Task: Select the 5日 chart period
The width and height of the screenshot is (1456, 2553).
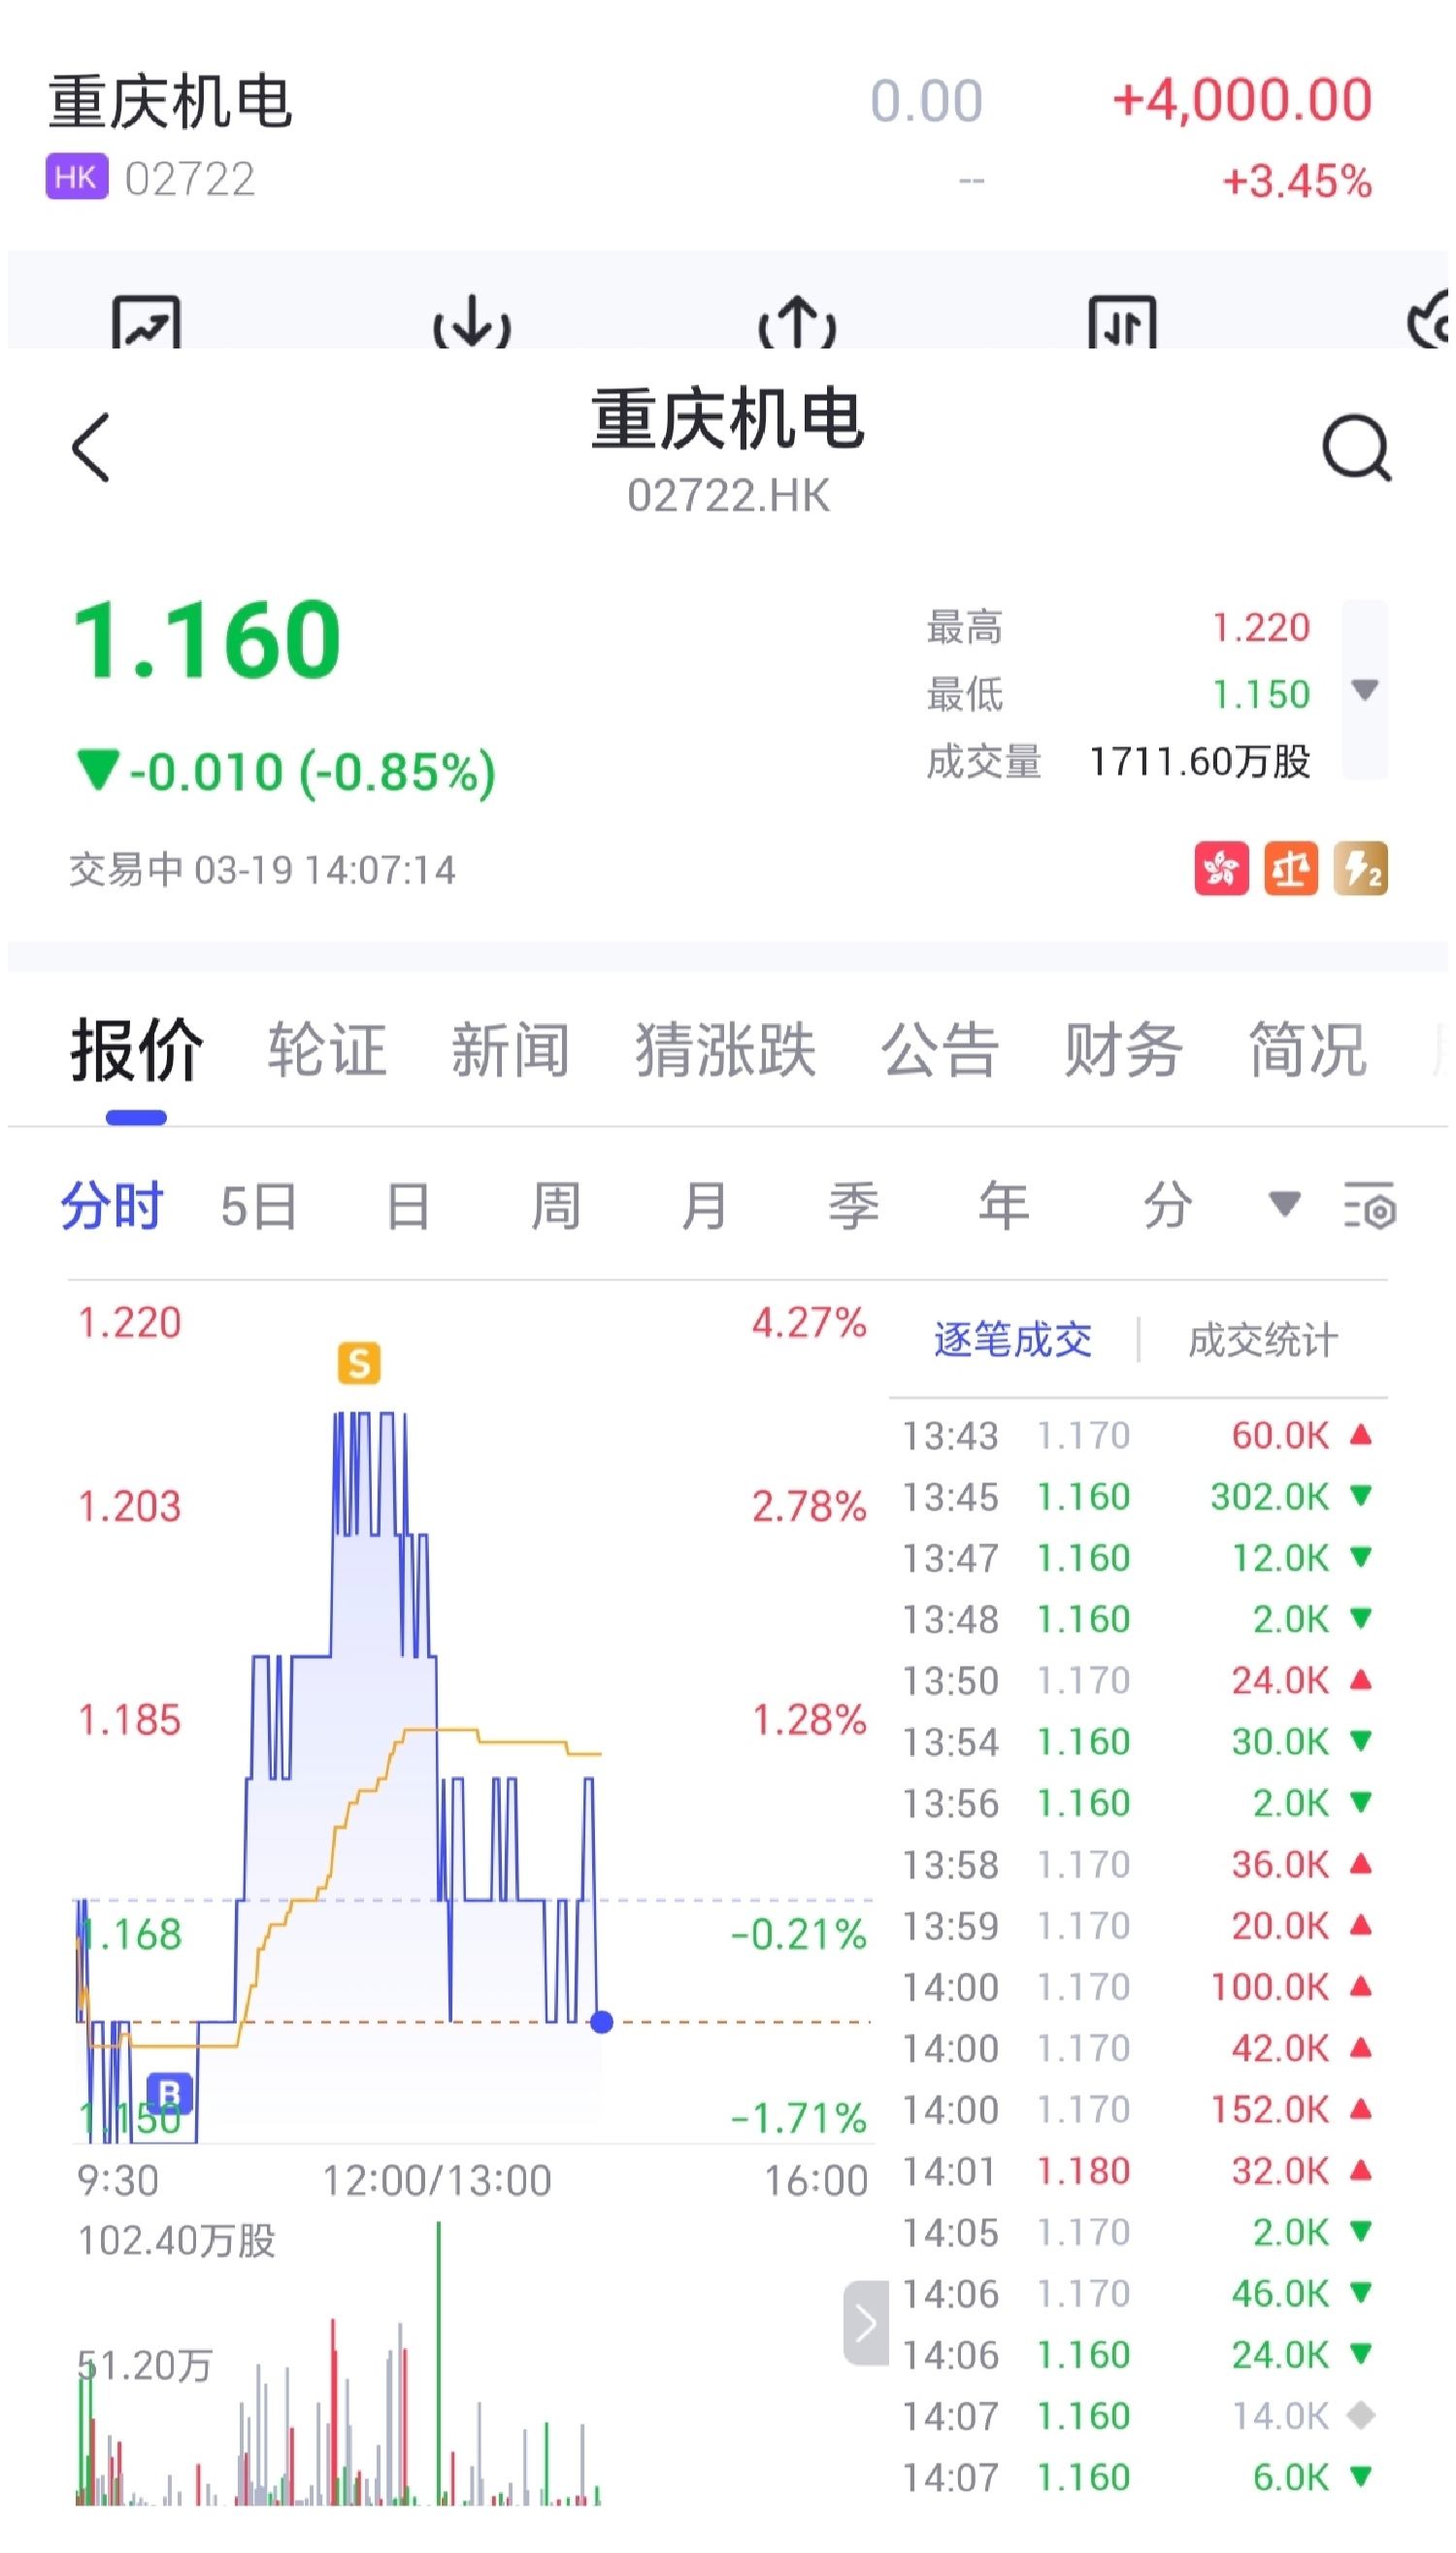Action: [x=259, y=1205]
